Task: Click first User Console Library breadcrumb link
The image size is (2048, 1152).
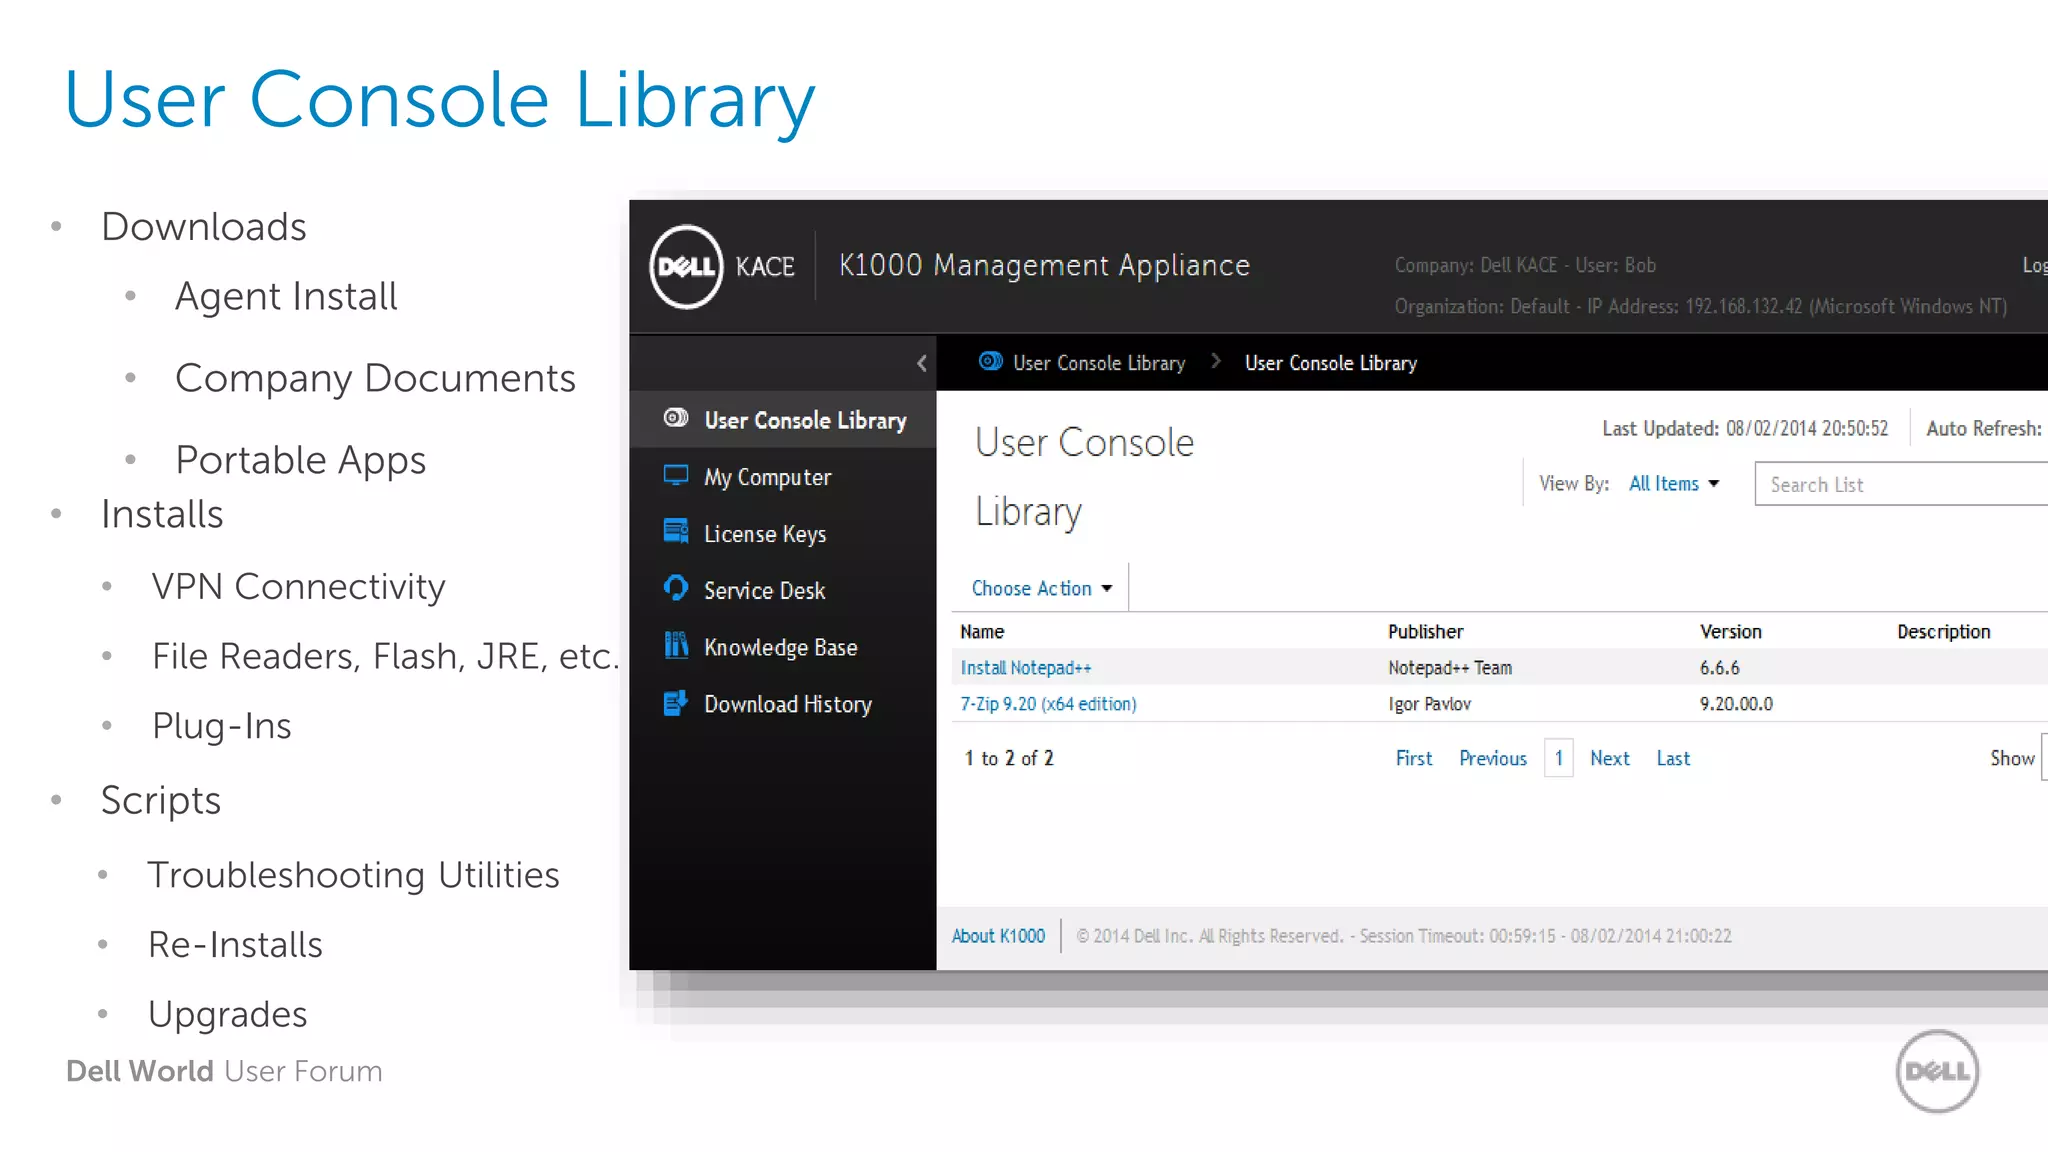Action: coord(1099,363)
